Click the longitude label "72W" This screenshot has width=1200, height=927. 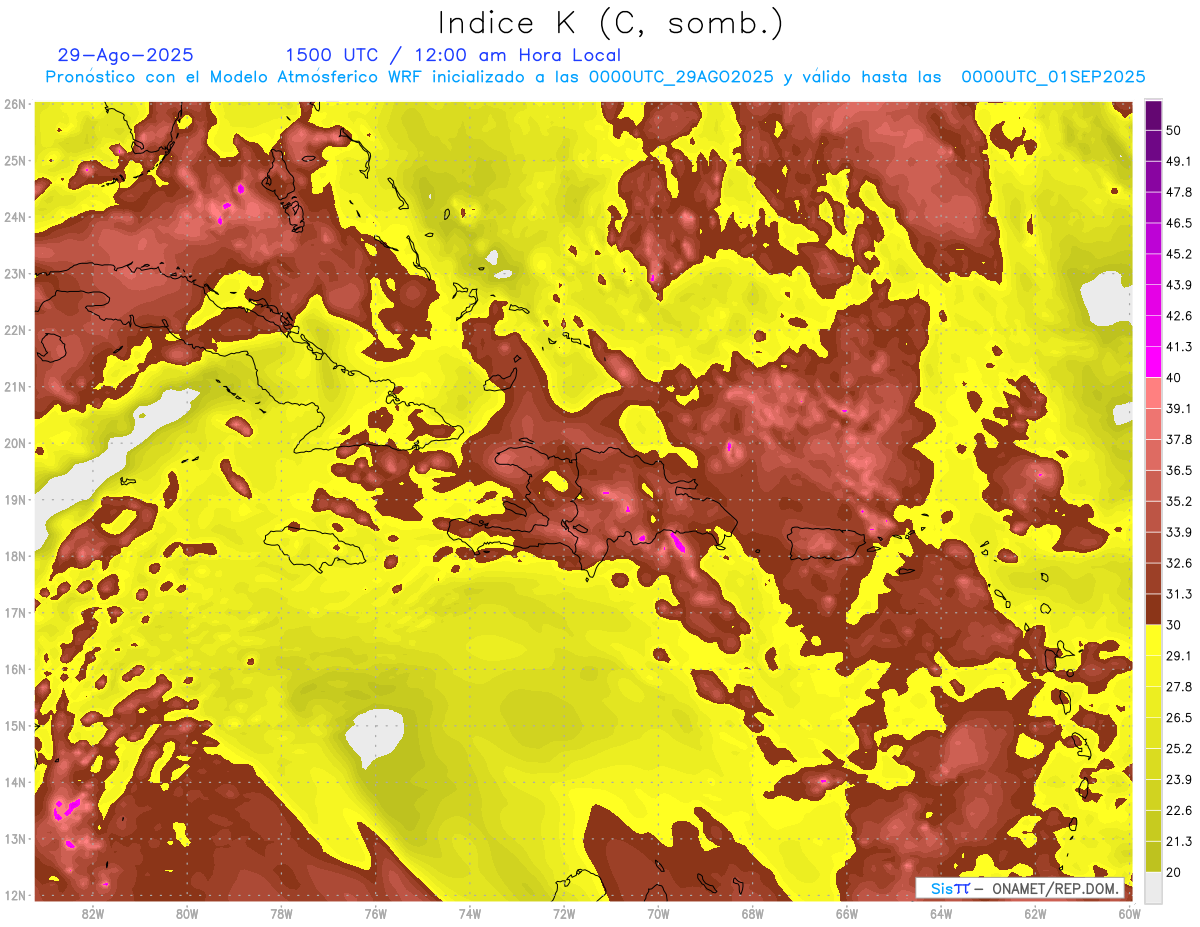tap(564, 913)
